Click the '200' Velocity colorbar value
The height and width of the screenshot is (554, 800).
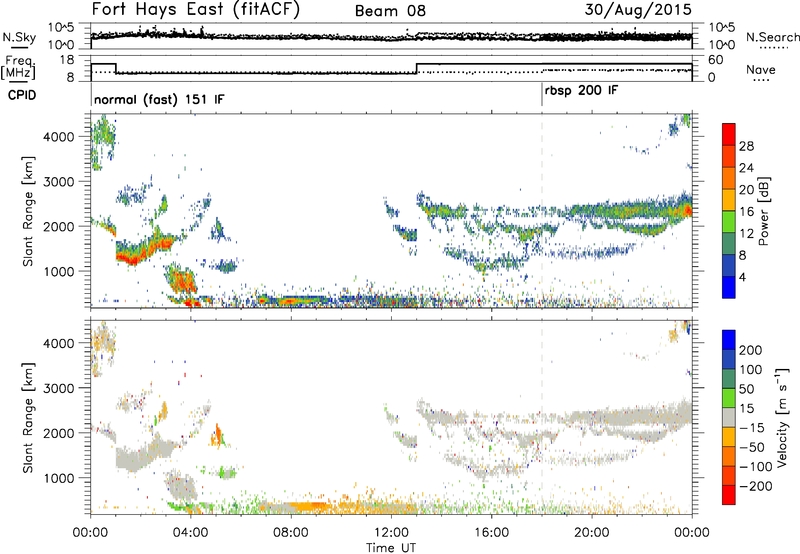(x=751, y=350)
